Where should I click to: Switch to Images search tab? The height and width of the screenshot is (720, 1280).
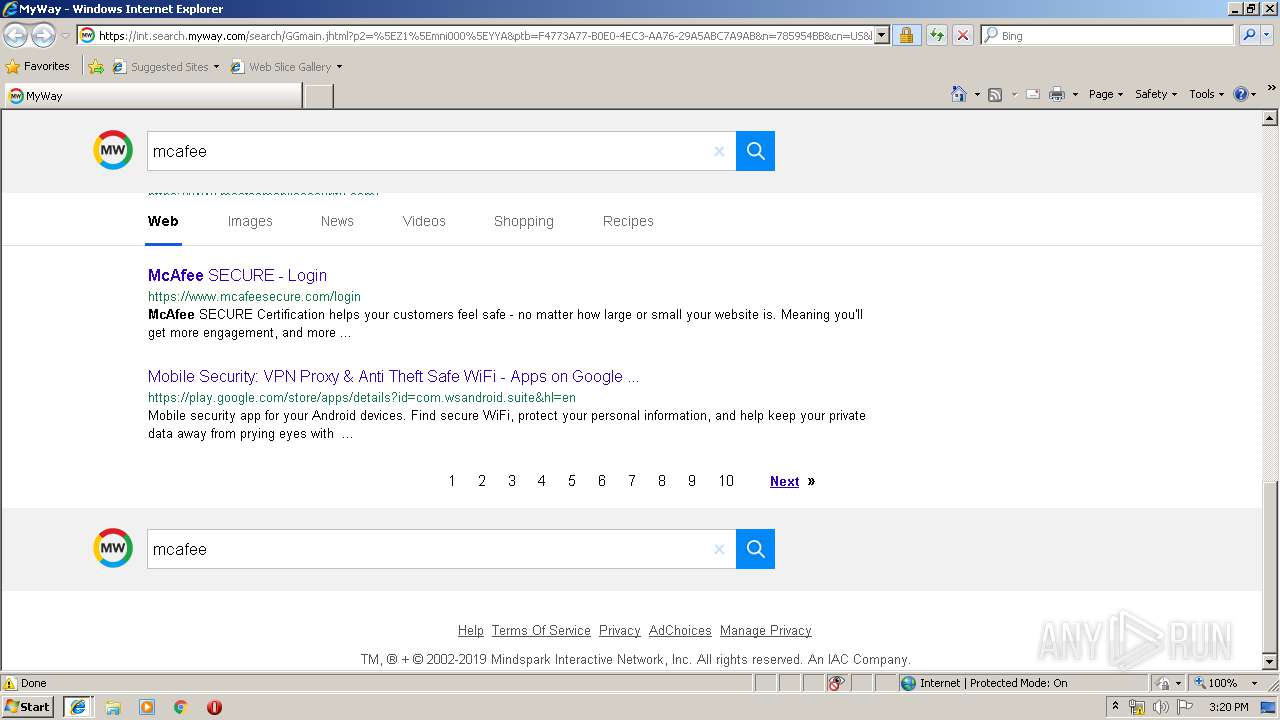250,221
